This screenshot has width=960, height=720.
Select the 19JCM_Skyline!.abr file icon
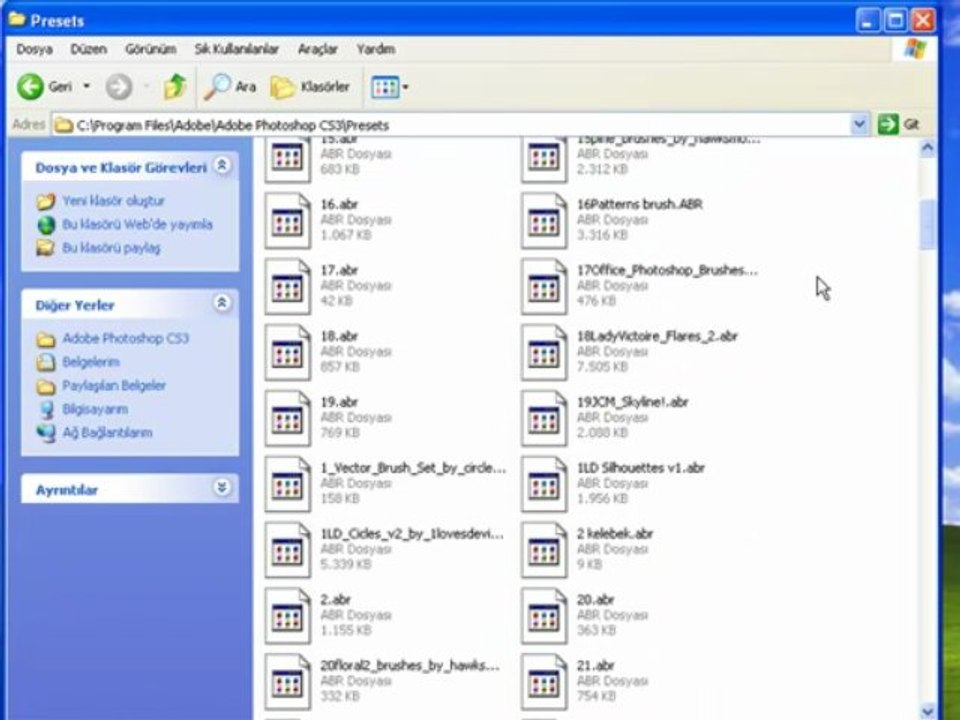tap(544, 418)
